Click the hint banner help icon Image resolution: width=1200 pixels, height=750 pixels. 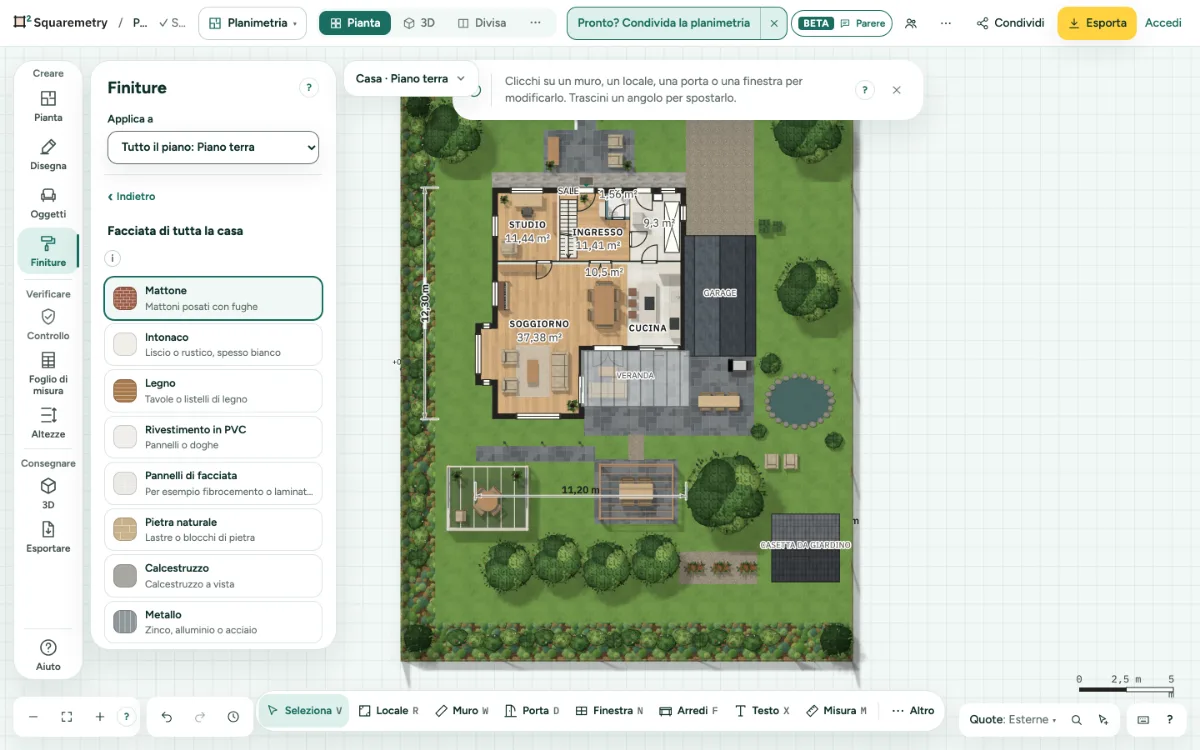pos(865,90)
